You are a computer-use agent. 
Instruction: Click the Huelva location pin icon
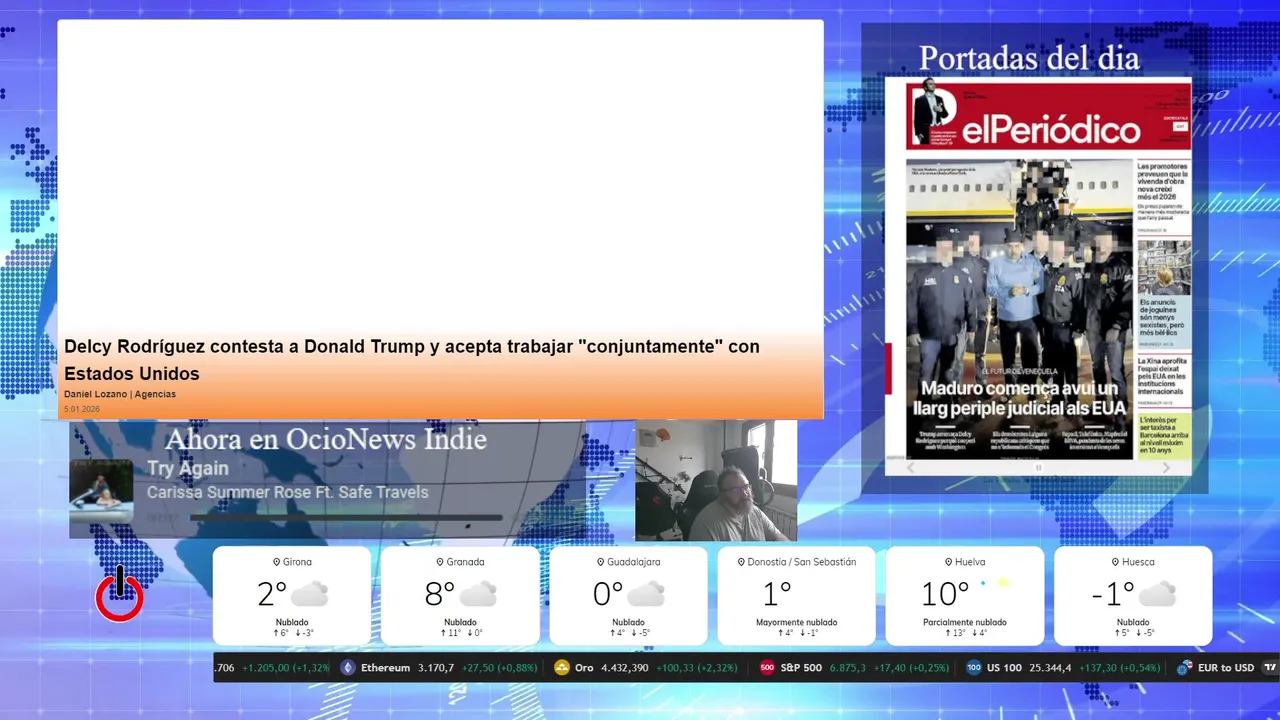pos(948,562)
